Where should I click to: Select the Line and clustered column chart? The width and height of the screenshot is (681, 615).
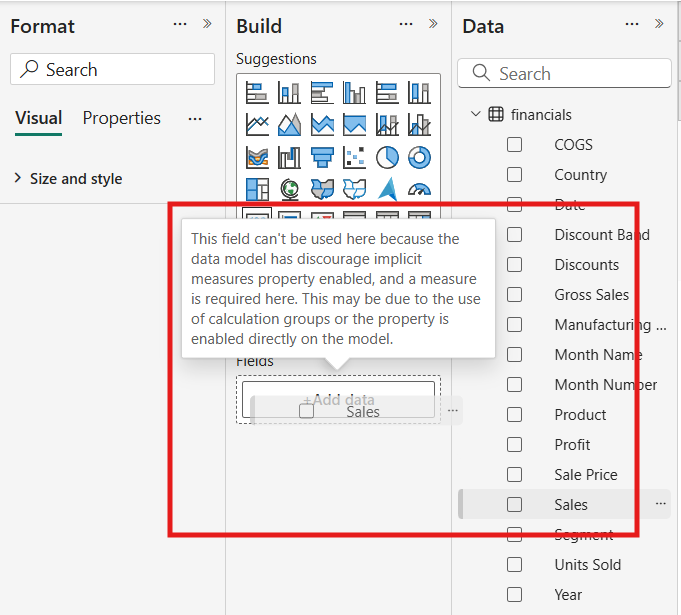pos(419,125)
